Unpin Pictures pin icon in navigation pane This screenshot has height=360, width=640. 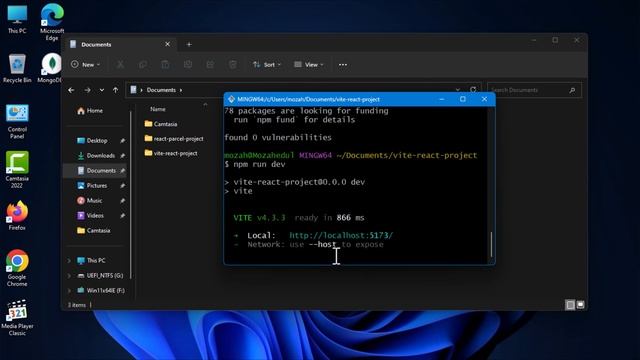pyautogui.click(x=122, y=185)
